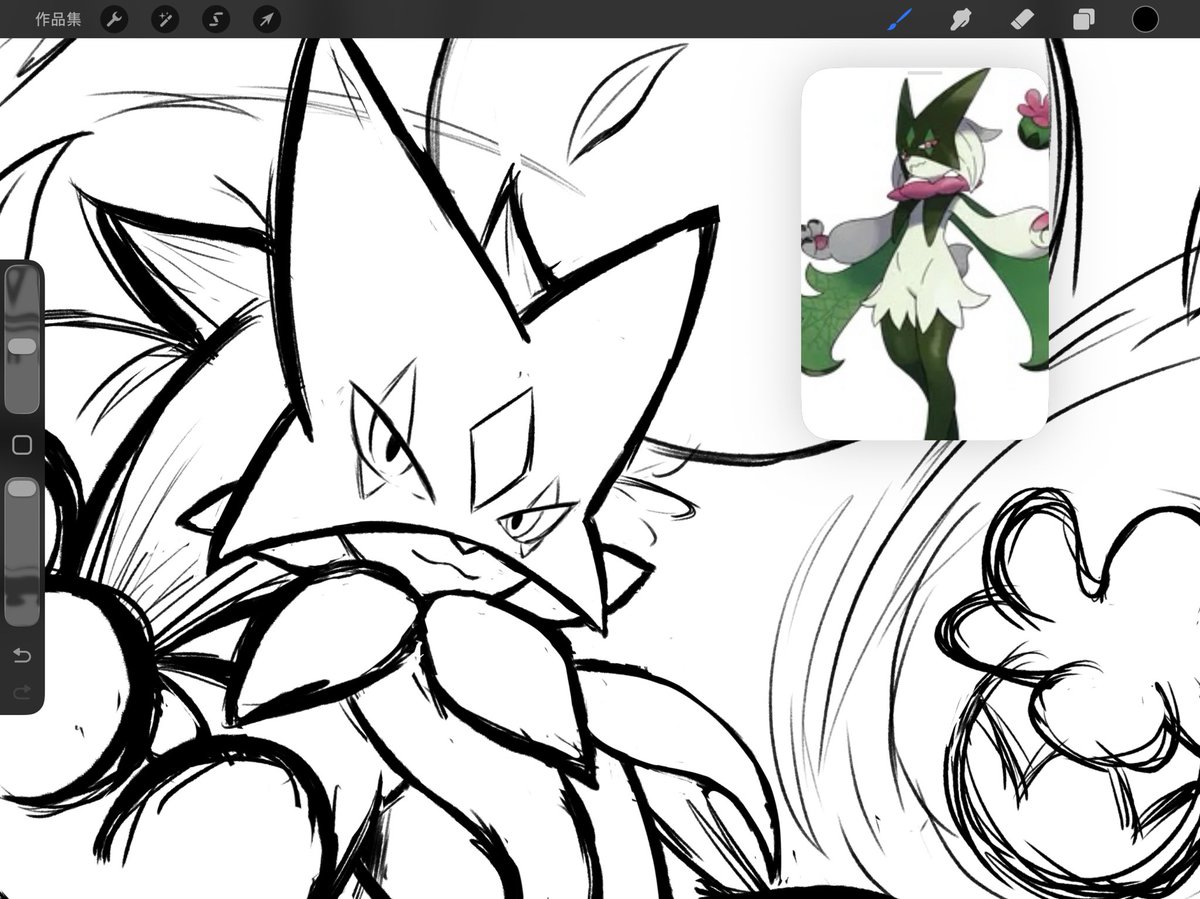Activate the Transform arrow tool
This screenshot has height=899, width=1200.
tap(266, 19)
